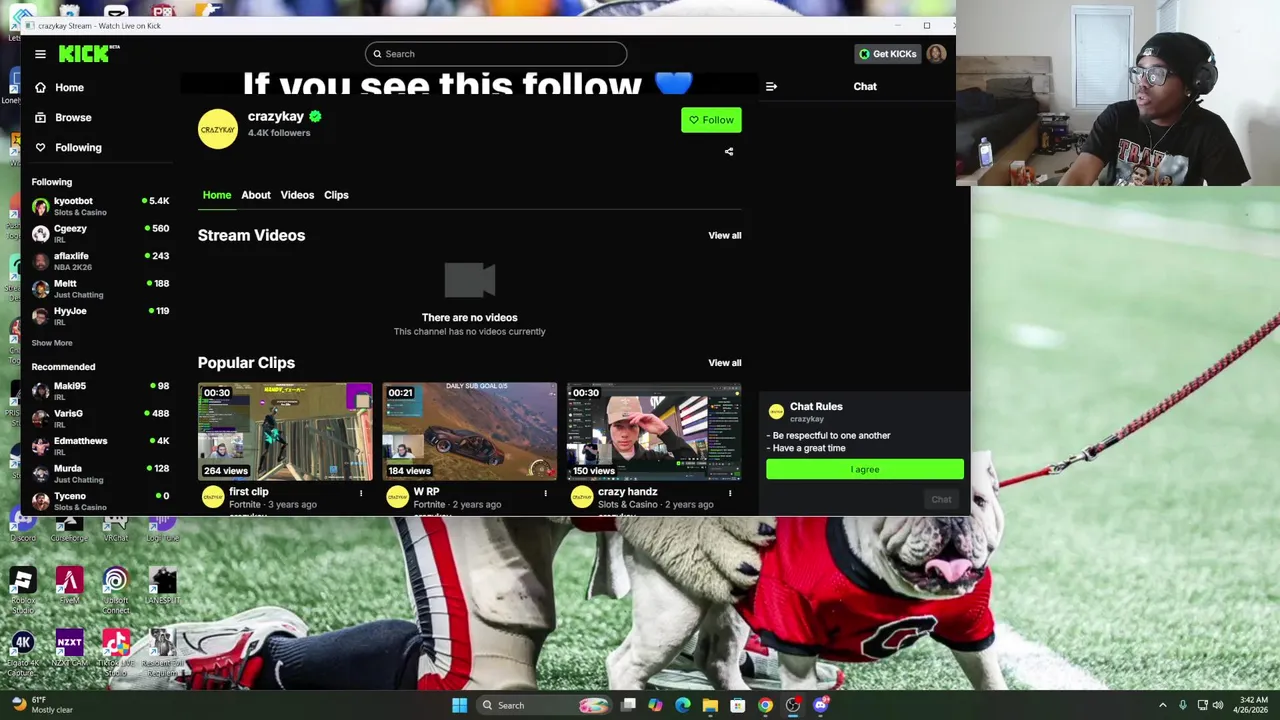This screenshot has height=720, width=1280.
Task: Switch to the Videos tab
Action: tap(297, 195)
